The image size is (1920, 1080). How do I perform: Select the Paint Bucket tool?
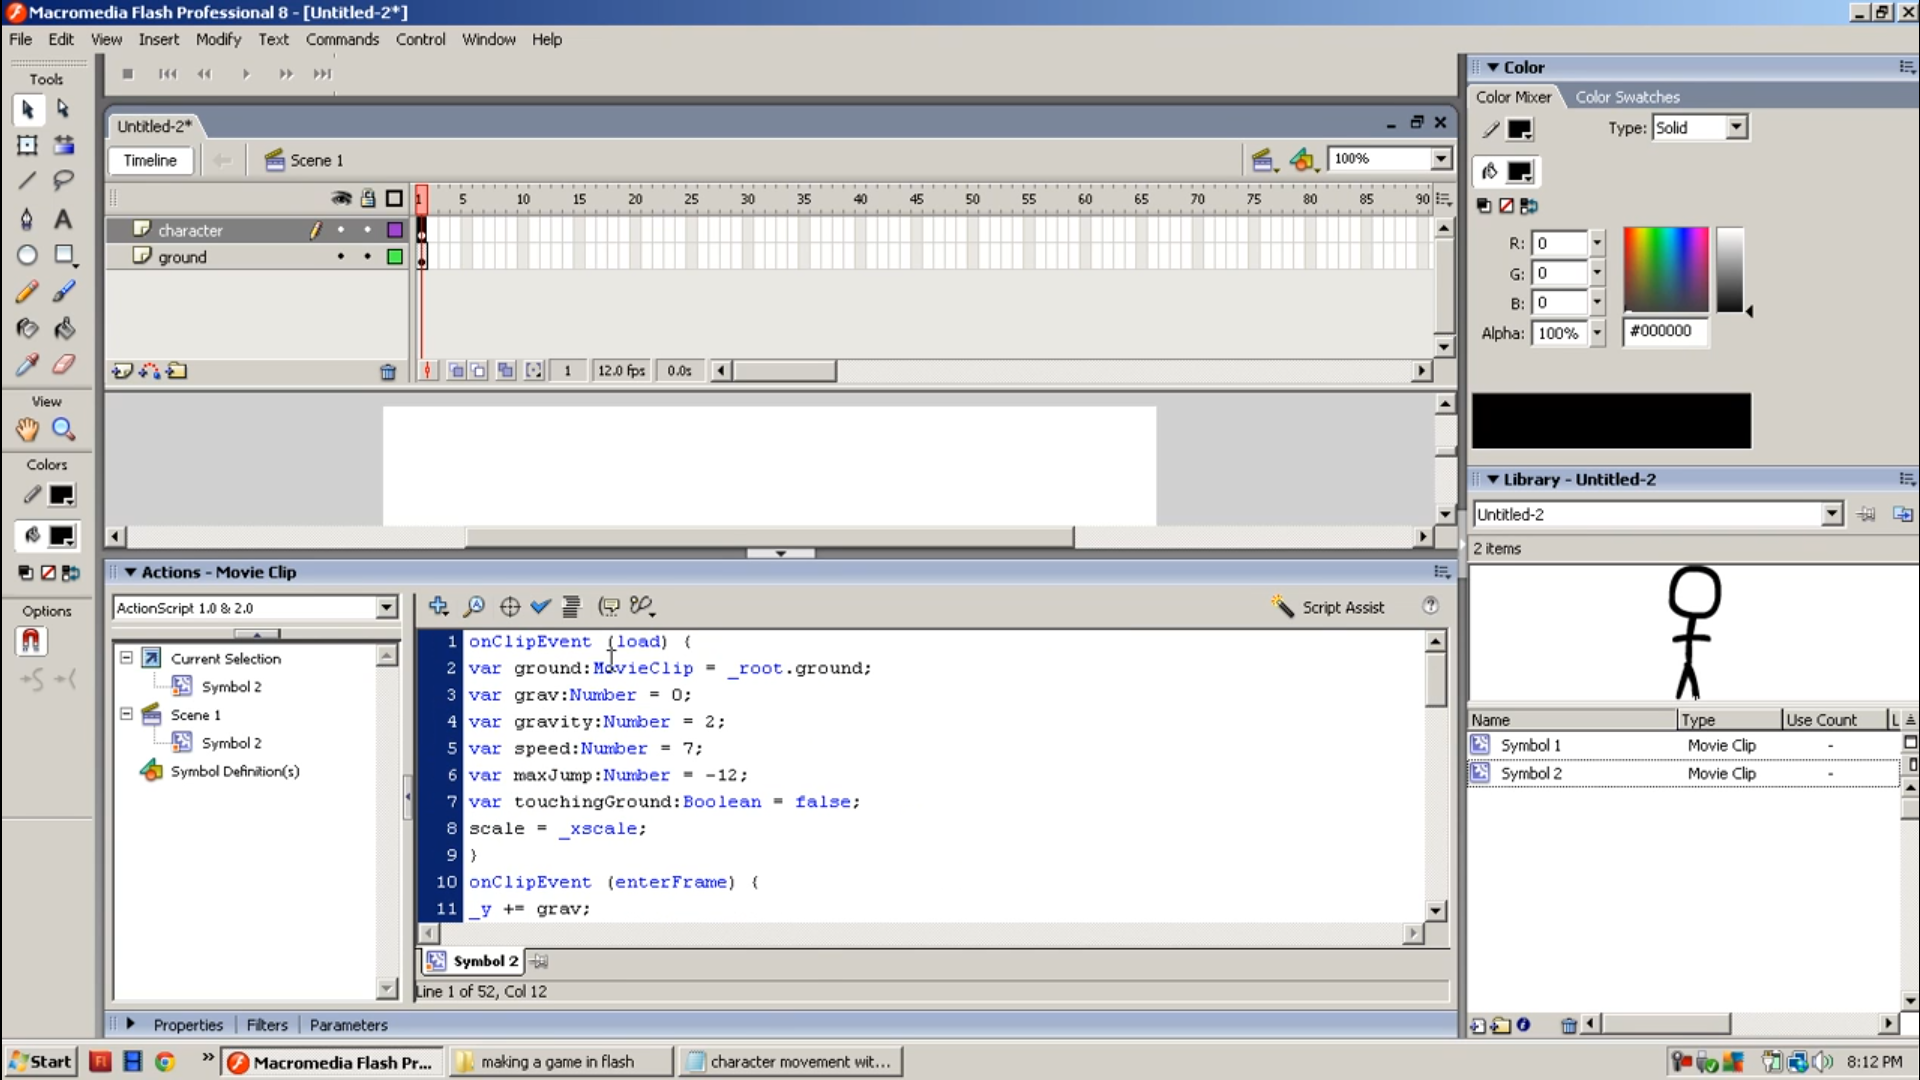63,328
